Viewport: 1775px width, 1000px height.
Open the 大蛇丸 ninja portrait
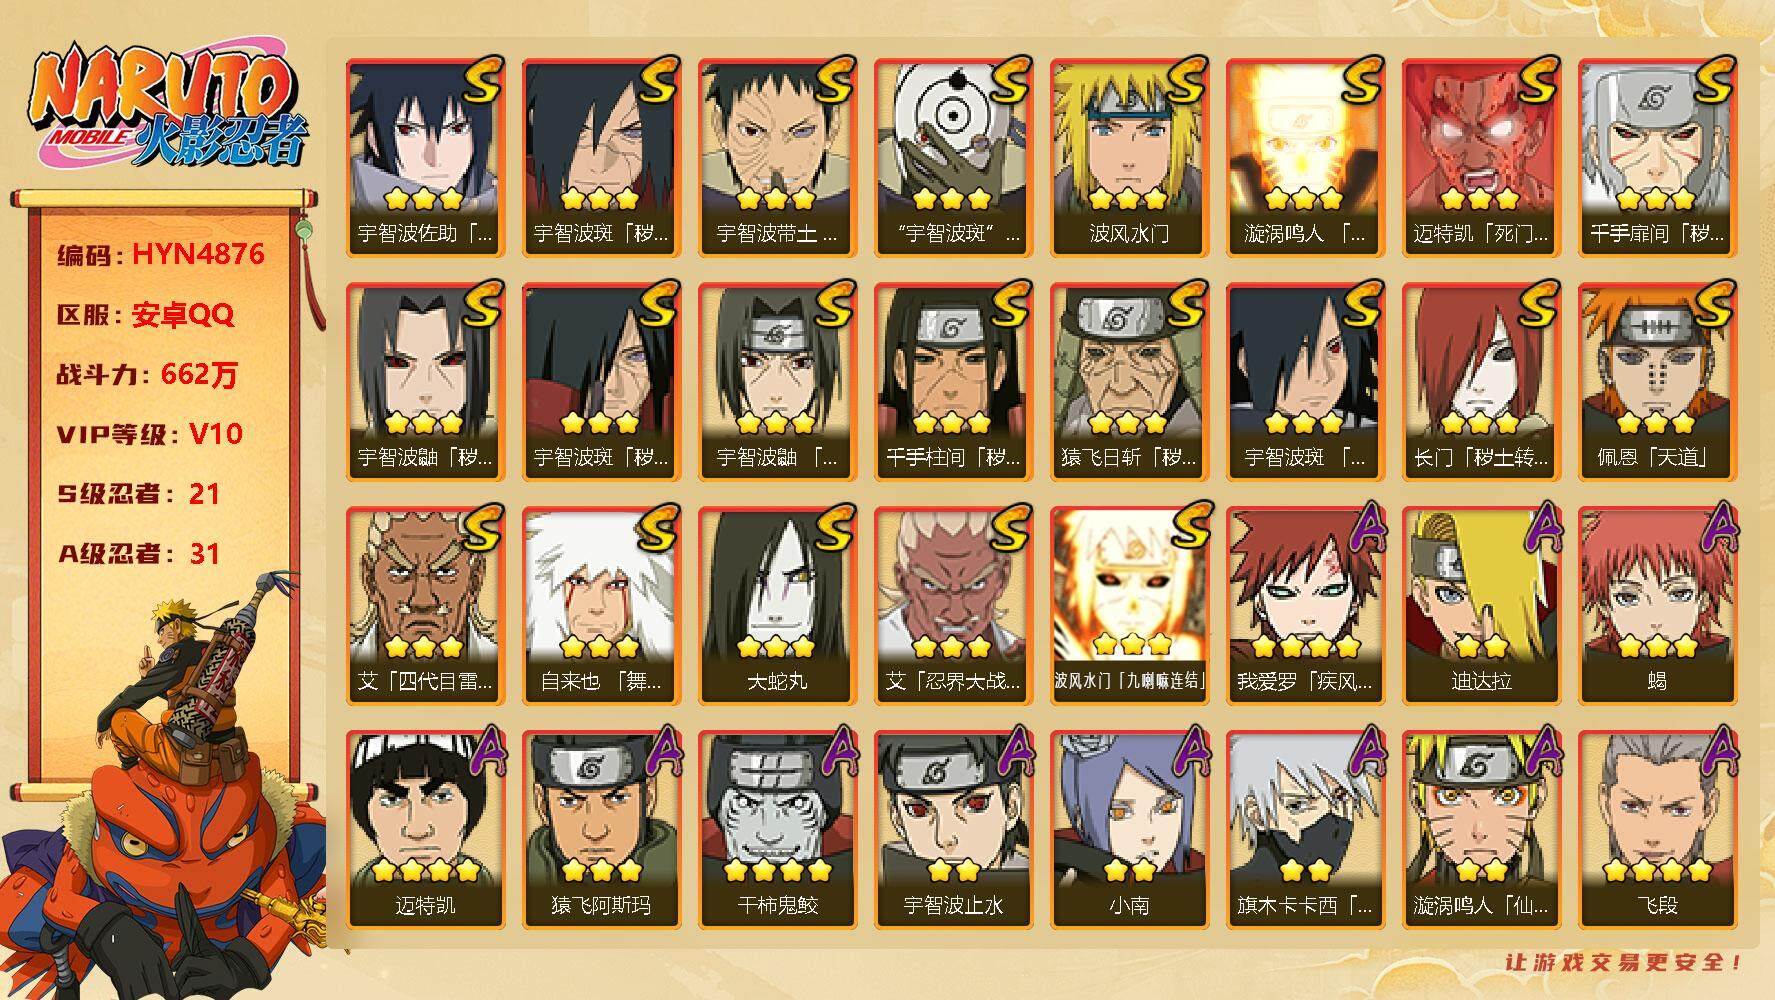[x=777, y=606]
